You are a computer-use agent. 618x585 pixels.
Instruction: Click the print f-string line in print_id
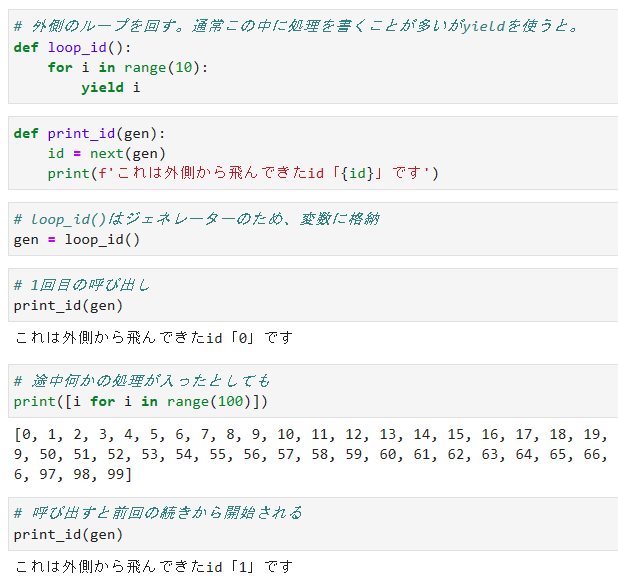click(x=243, y=173)
